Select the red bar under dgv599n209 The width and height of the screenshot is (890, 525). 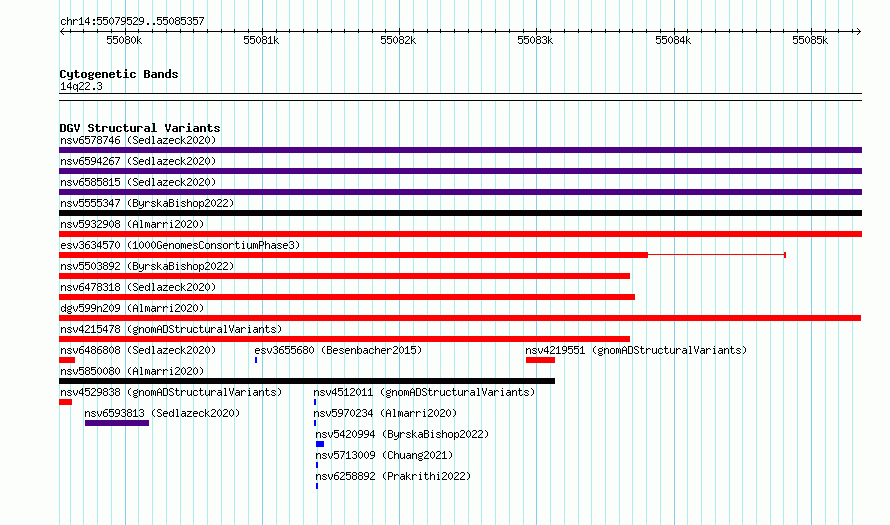coord(460,318)
